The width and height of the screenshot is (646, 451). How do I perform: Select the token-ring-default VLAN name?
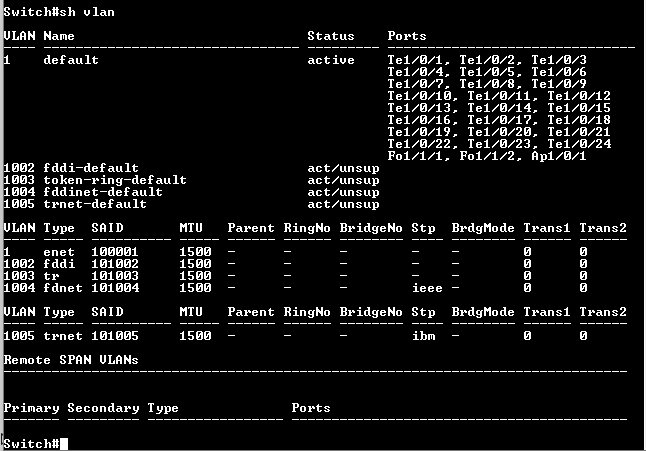(115, 180)
